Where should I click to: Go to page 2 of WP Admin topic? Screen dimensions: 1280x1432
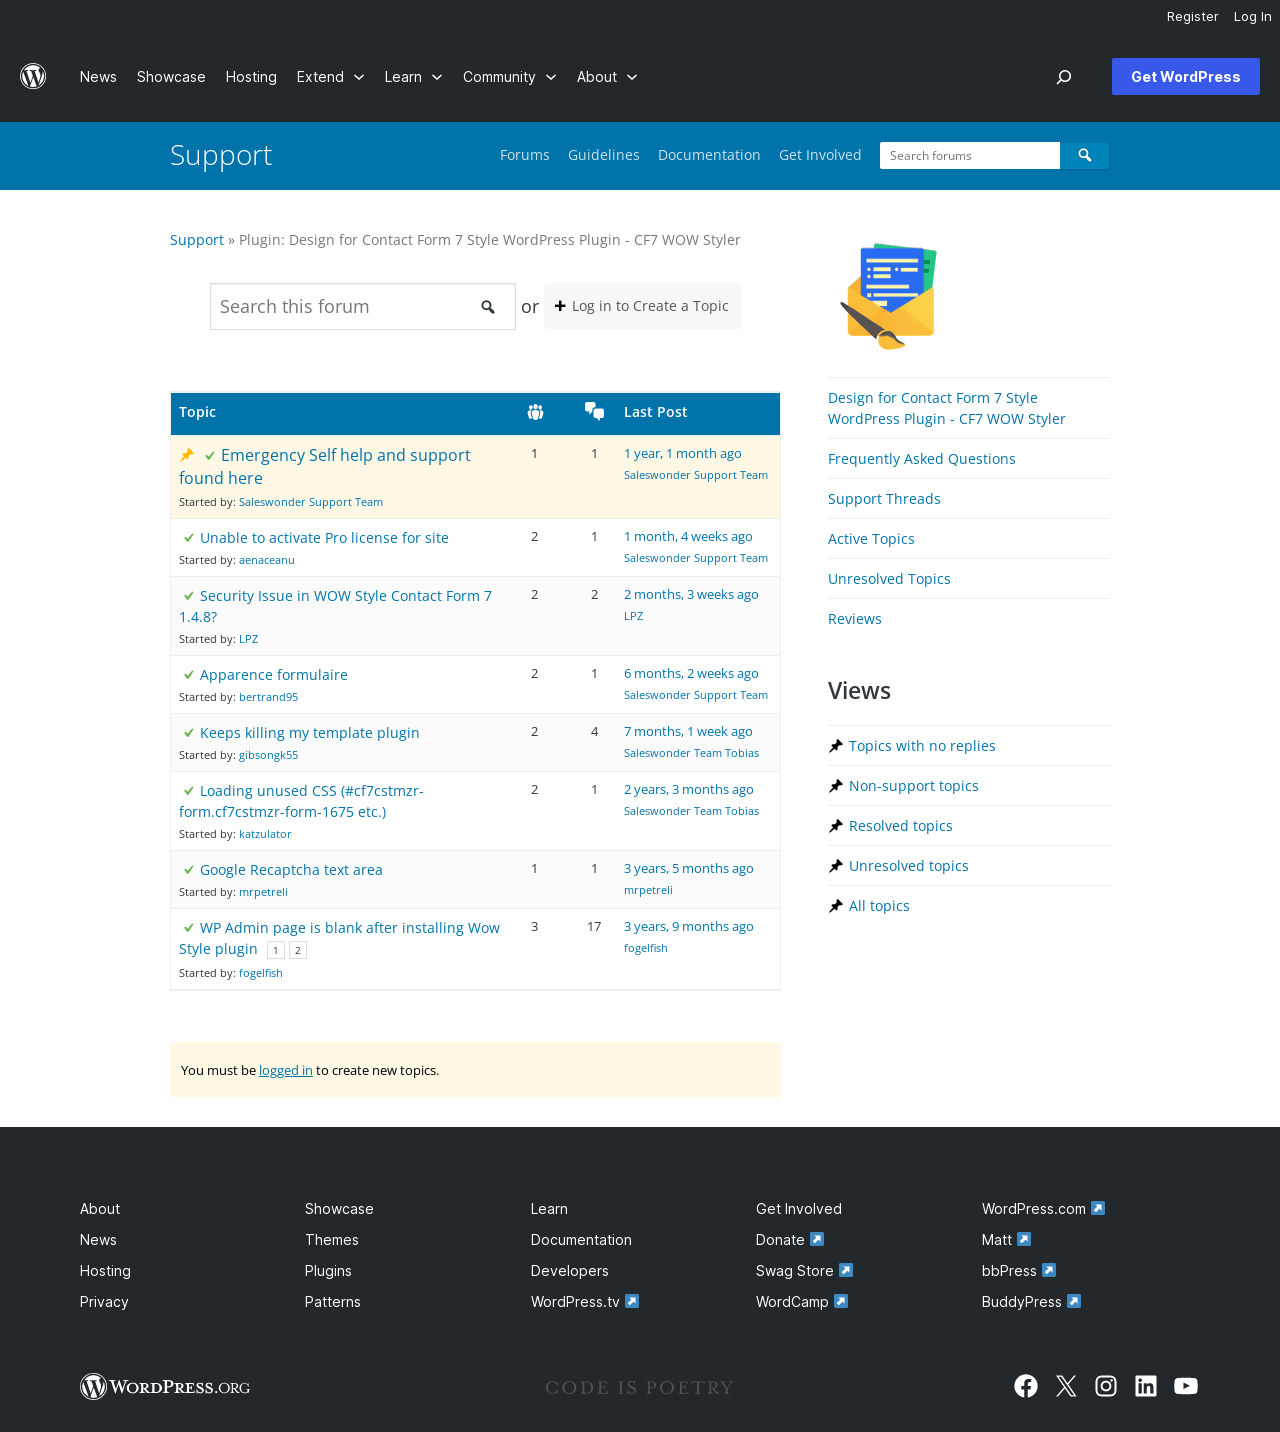pyautogui.click(x=298, y=950)
